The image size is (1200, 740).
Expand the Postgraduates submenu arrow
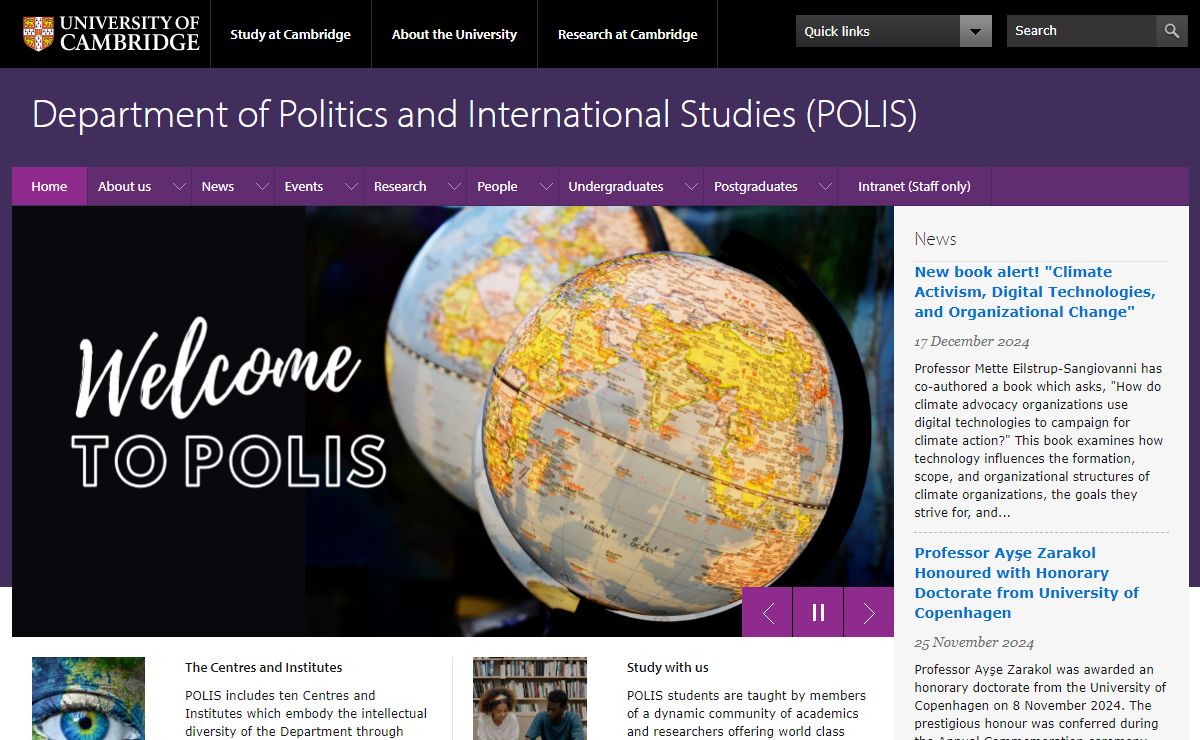(826, 187)
